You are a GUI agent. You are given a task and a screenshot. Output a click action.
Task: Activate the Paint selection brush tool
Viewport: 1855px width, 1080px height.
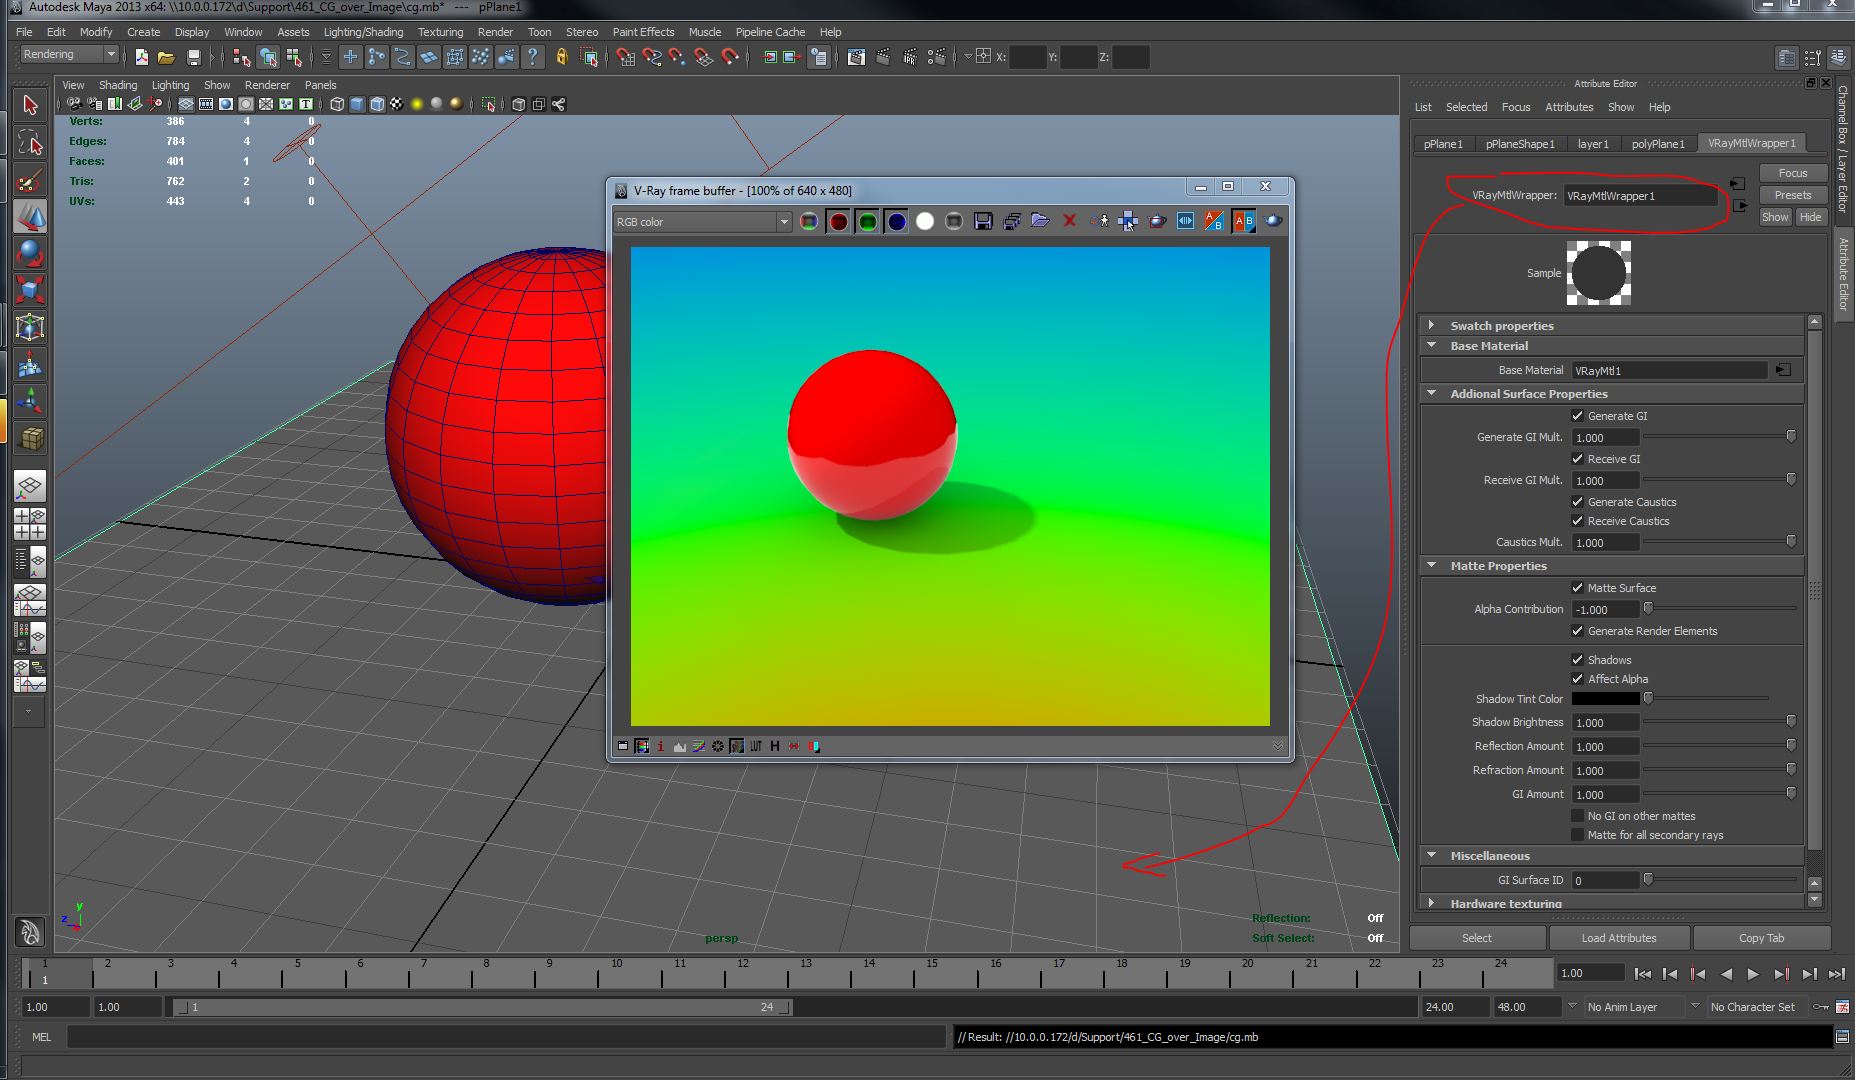[30, 180]
